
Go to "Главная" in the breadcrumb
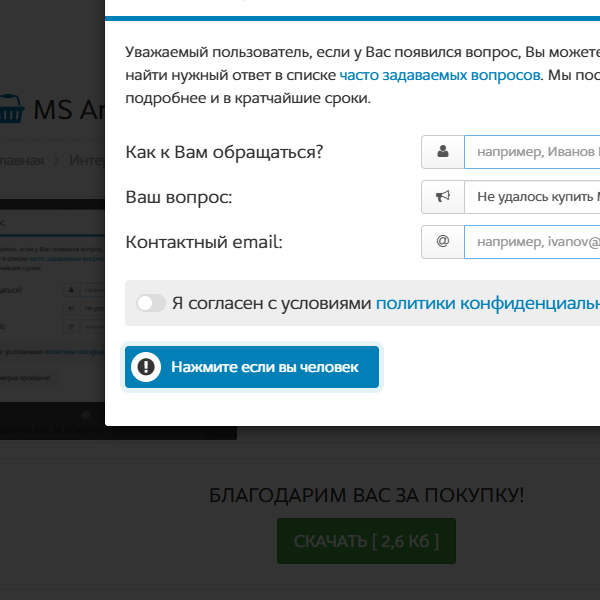coord(20,159)
